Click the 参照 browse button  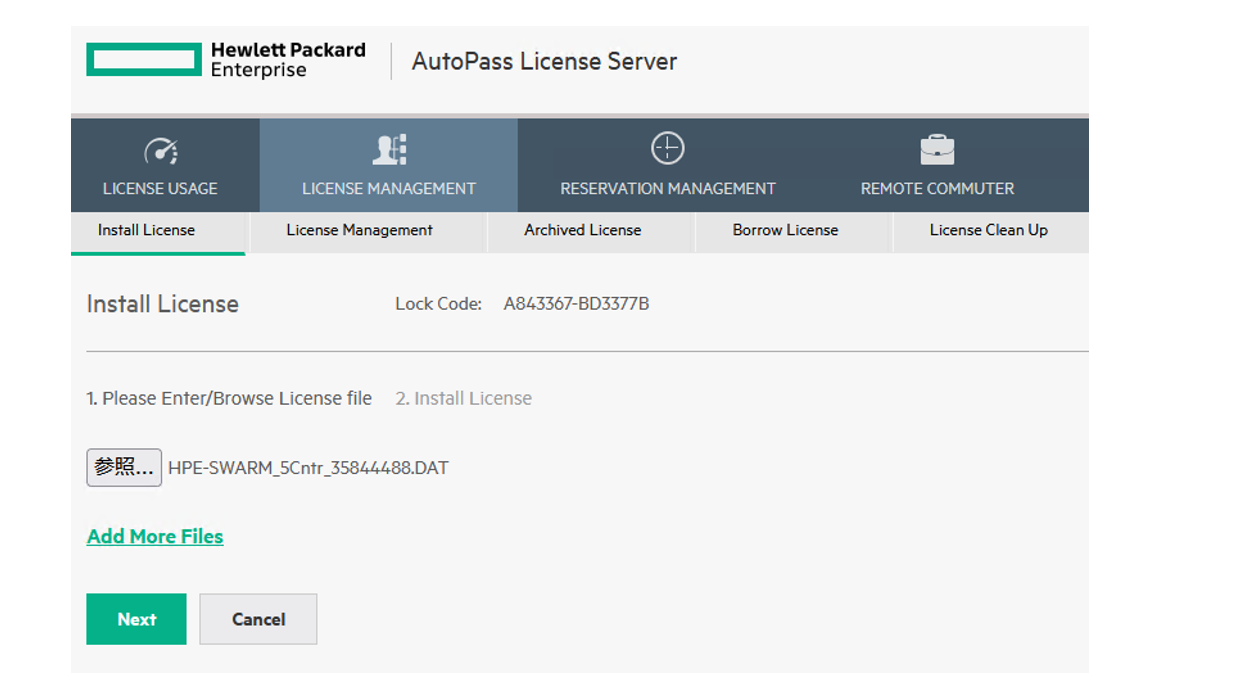(x=123, y=466)
